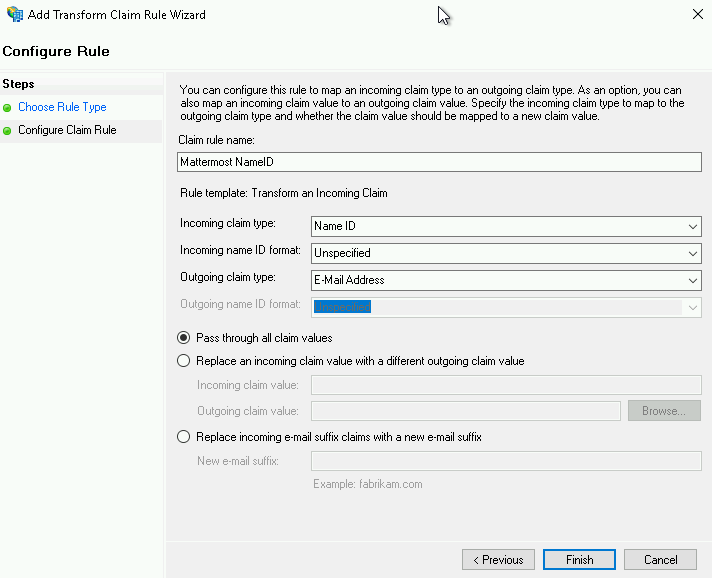The height and width of the screenshot is (578, 712).
Task: Expand Incoming name ID format dropdown
Action: (x=694, y=254)
